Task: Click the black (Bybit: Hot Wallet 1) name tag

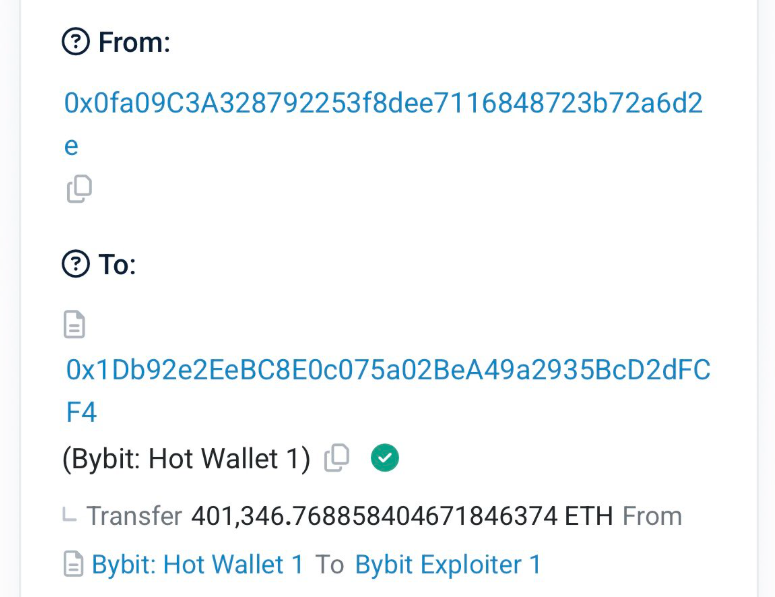Action: [187, 459]
